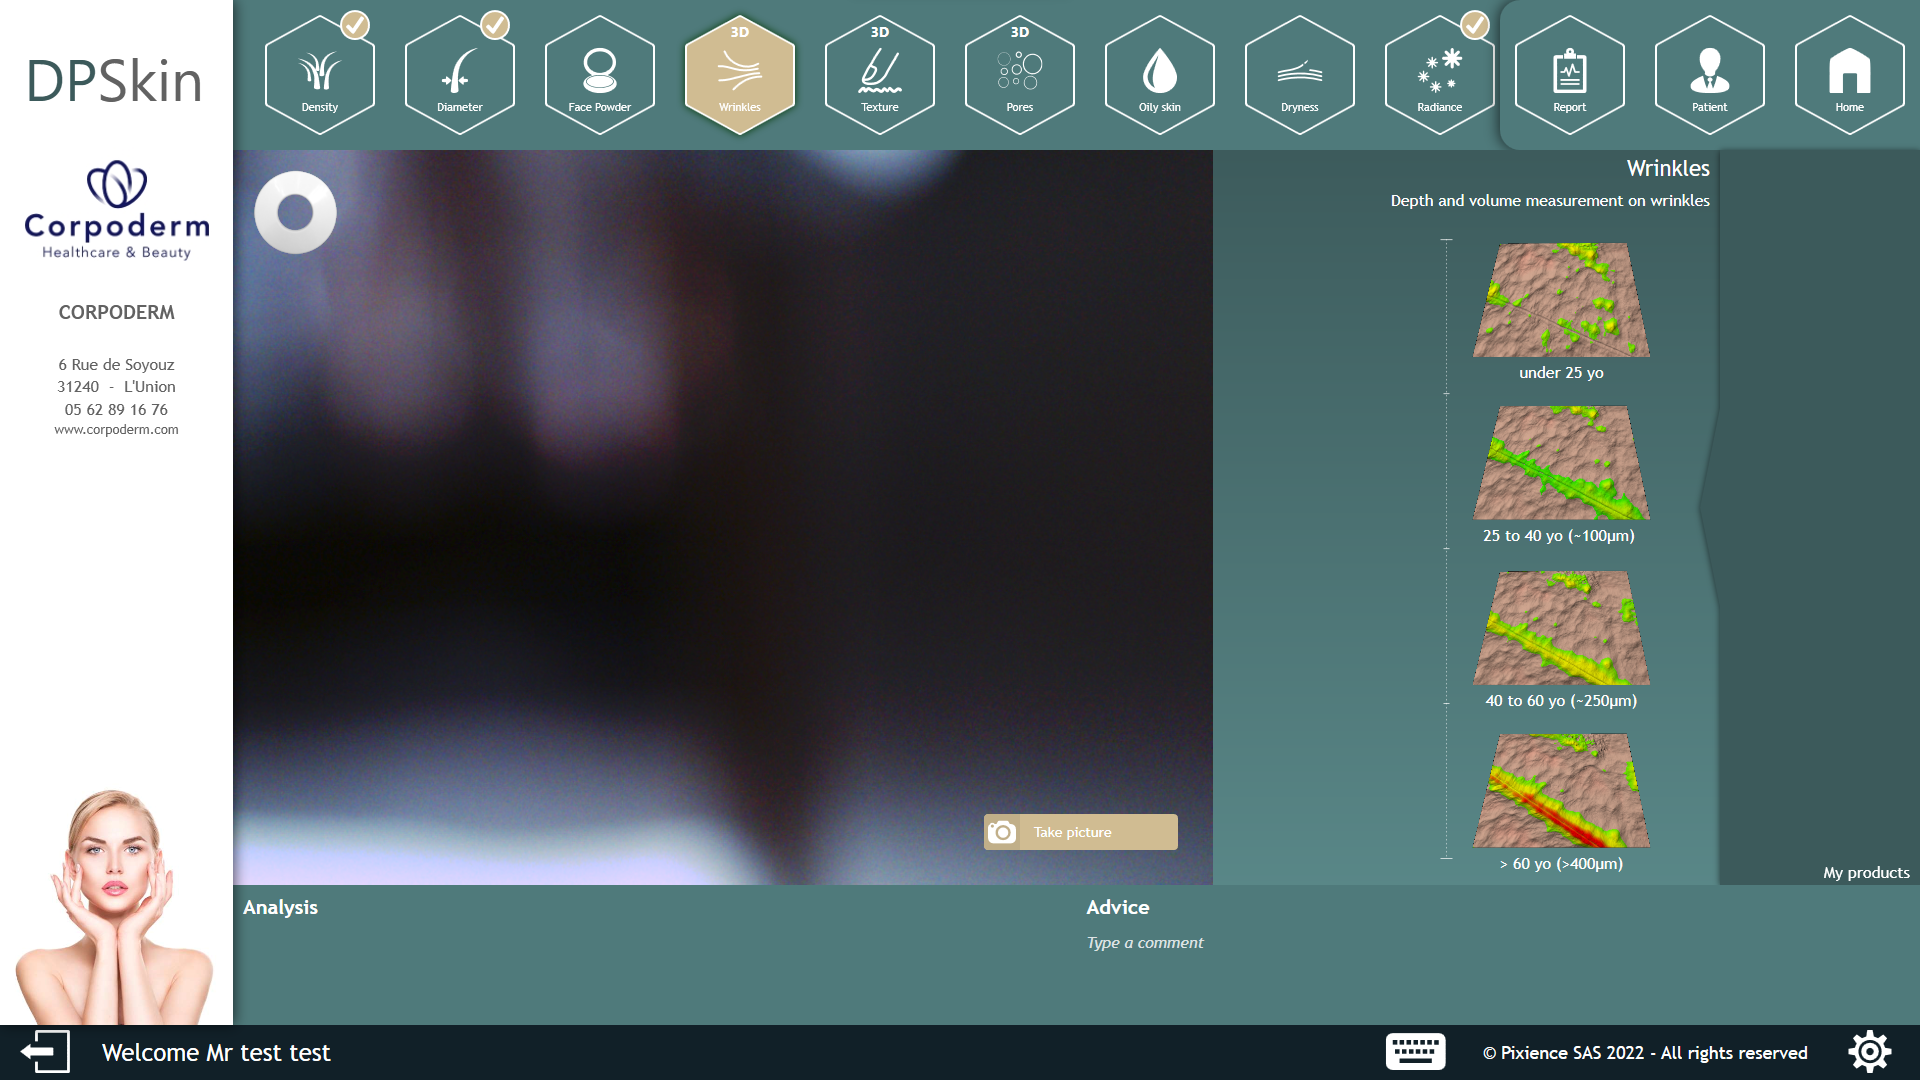Go to the Patient profile page
Screen dimensions: 1920x1080
tap(1709, 76)
